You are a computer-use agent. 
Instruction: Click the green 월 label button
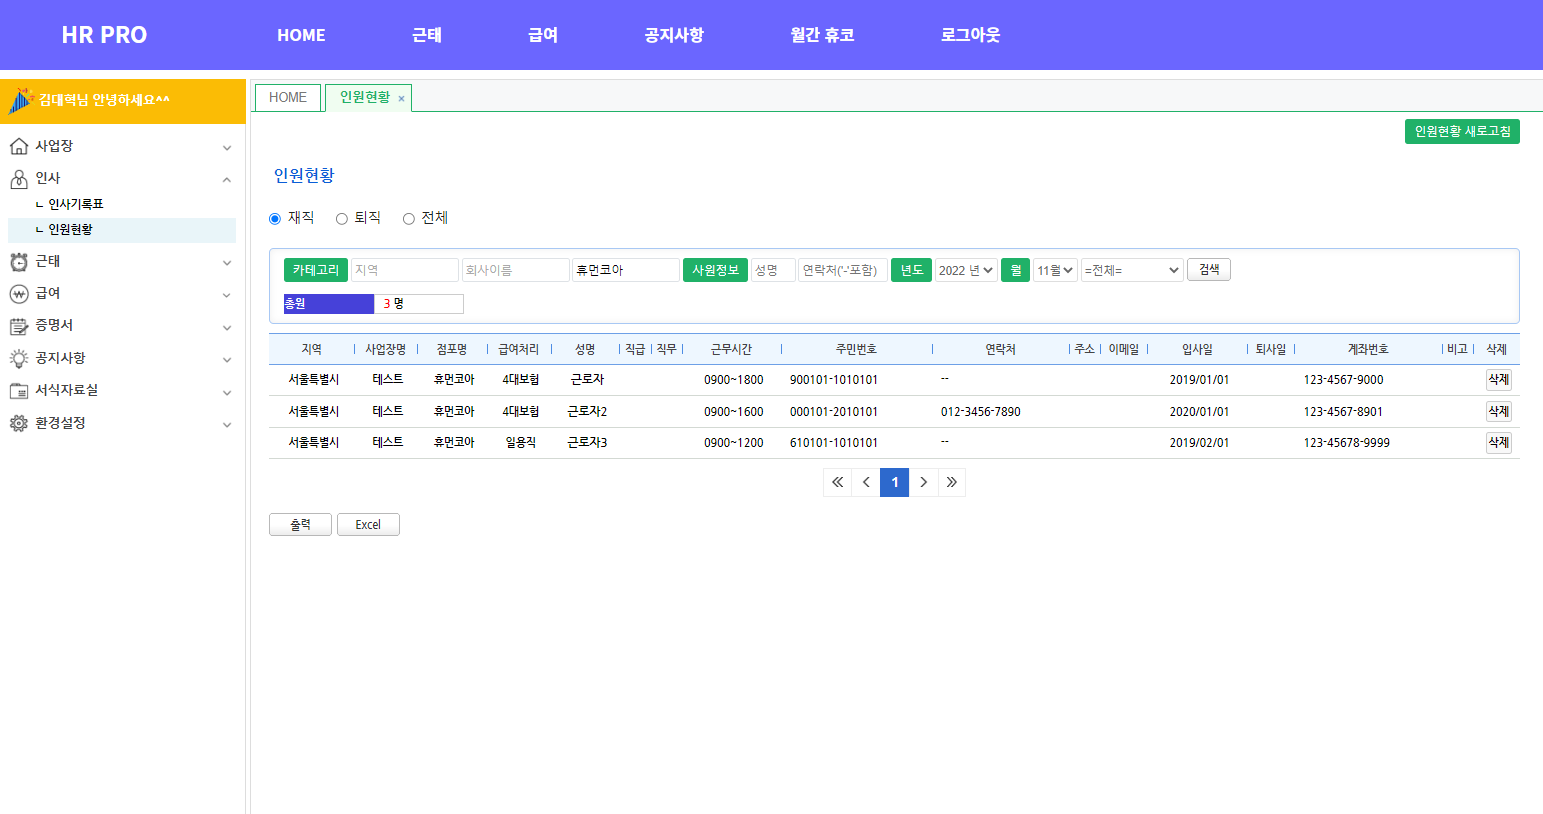point(1015,270)
